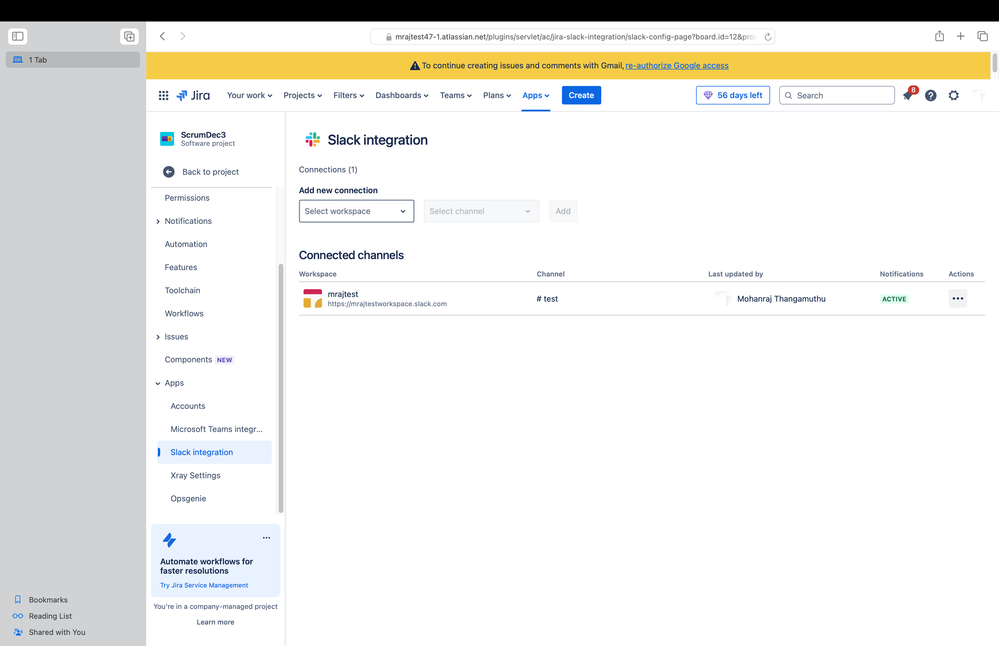The width and height of the screenshot is (999, 646).
Task: Open Bookmarks in the Safari sidebar
Action: [x=48, y=600]
